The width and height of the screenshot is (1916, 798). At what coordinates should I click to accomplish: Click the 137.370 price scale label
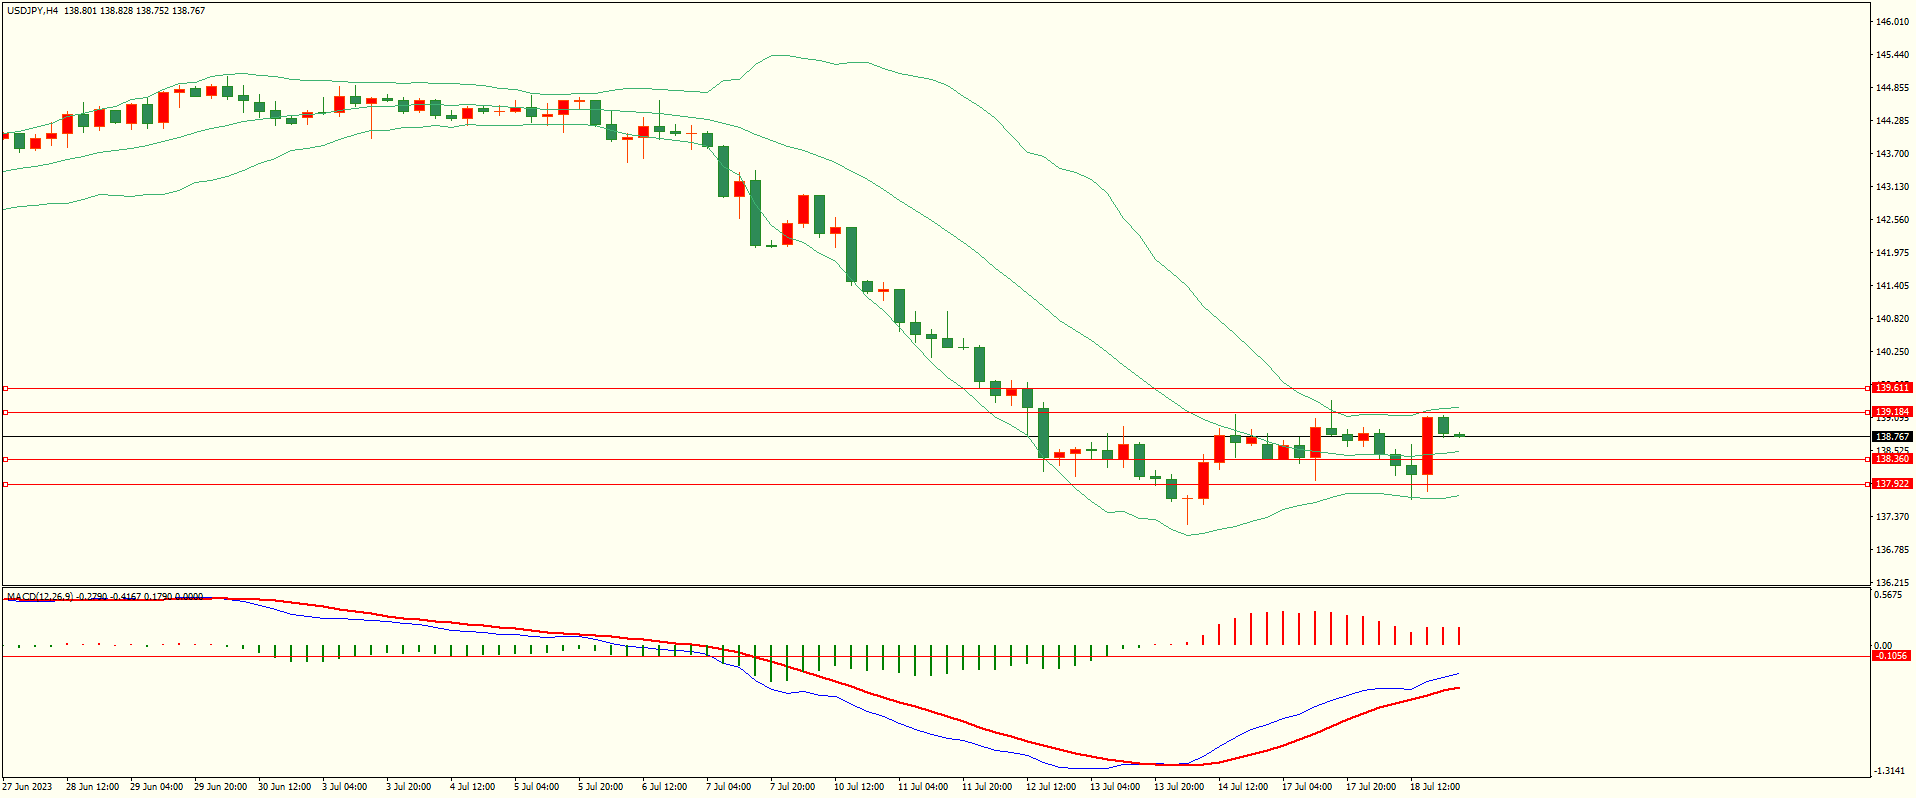(1893, 517)
